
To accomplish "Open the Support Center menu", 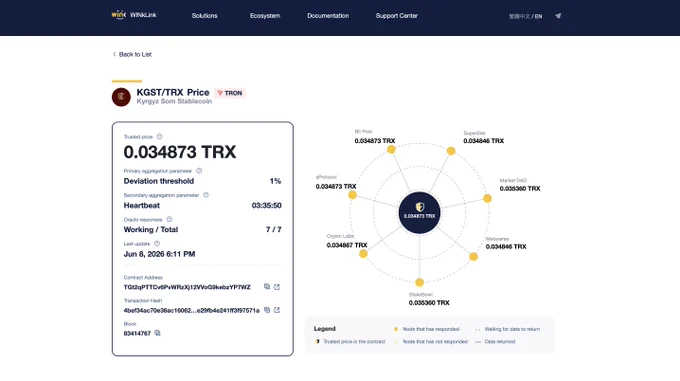I will (x=396, y=16).
